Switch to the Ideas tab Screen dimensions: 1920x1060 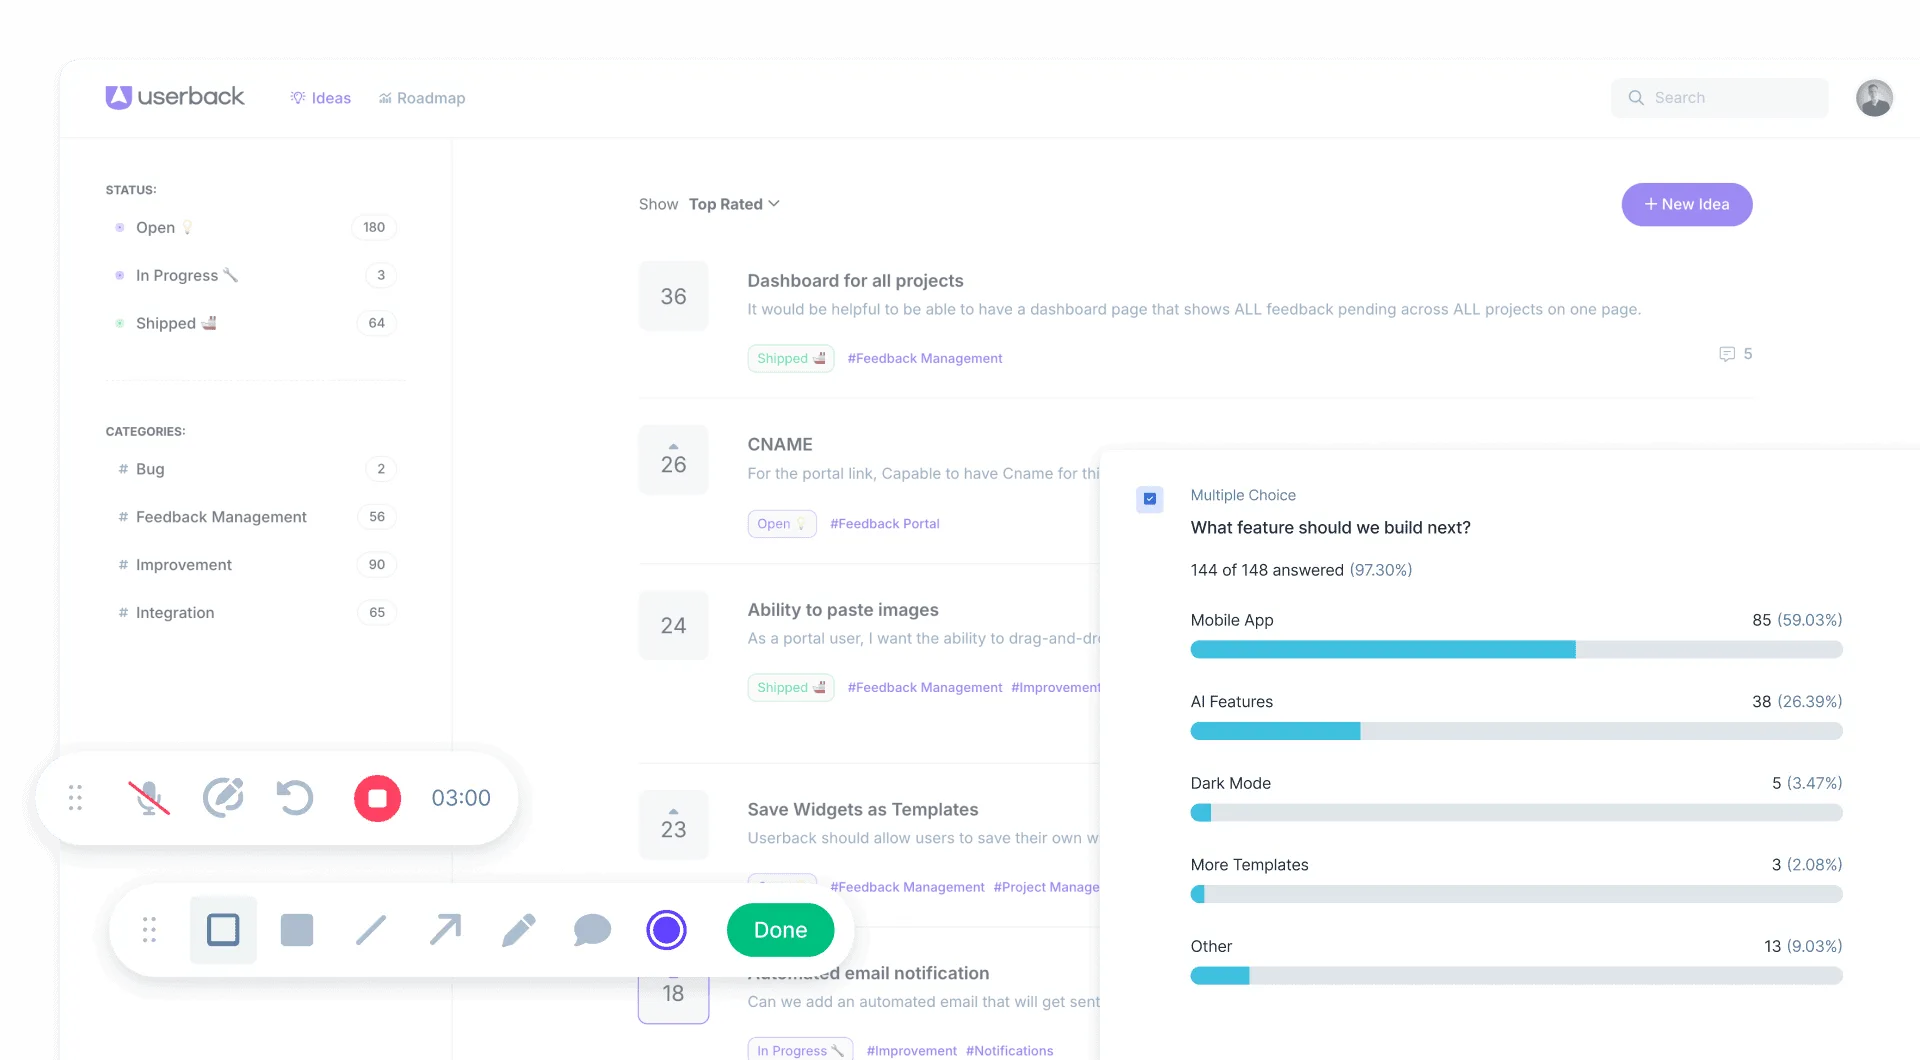click(320, 97)
